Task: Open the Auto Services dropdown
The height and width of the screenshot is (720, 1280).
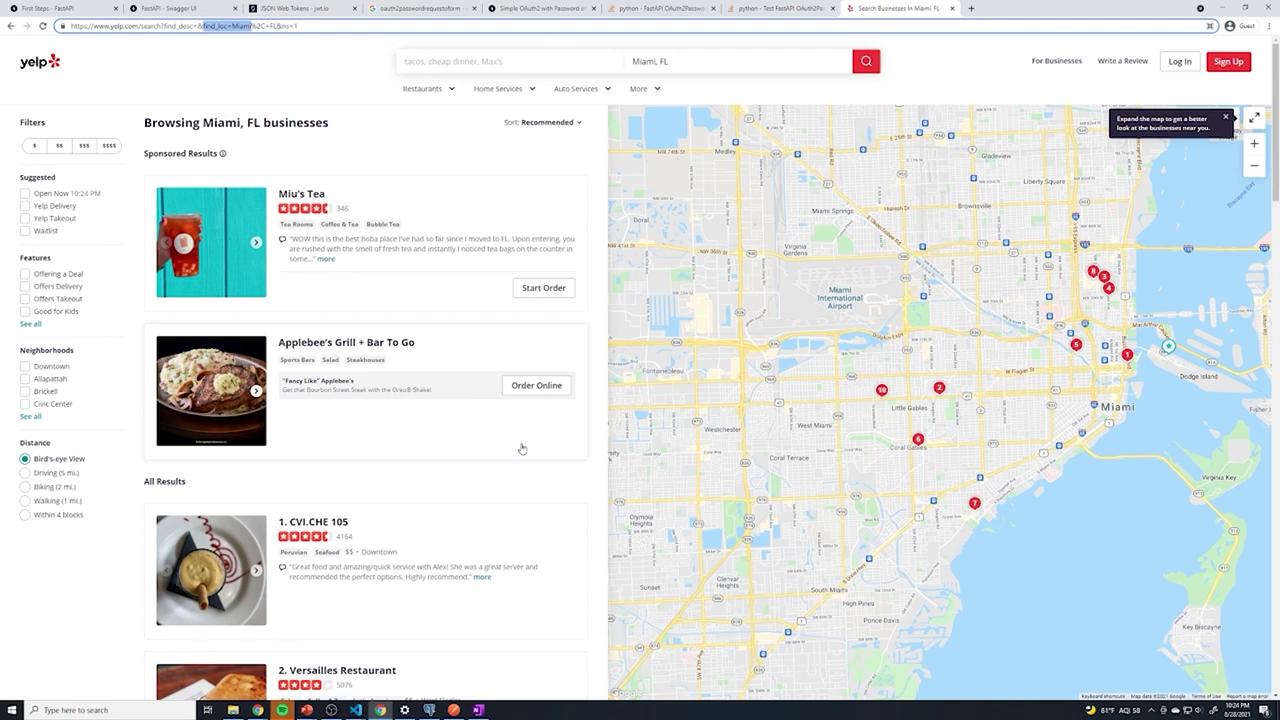Action: click(x=582, y=89)
